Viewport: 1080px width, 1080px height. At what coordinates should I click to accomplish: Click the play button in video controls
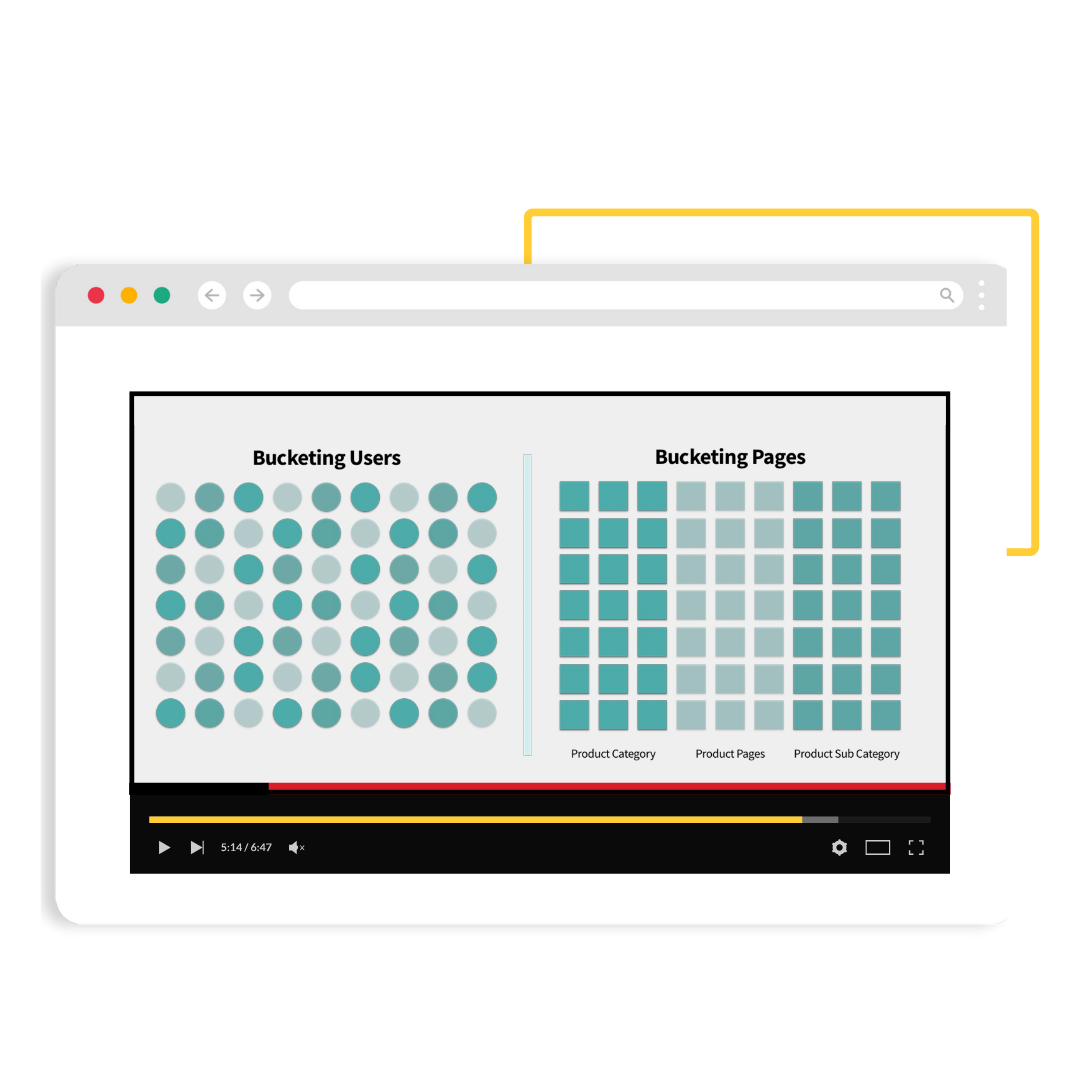tap(164, 847)
